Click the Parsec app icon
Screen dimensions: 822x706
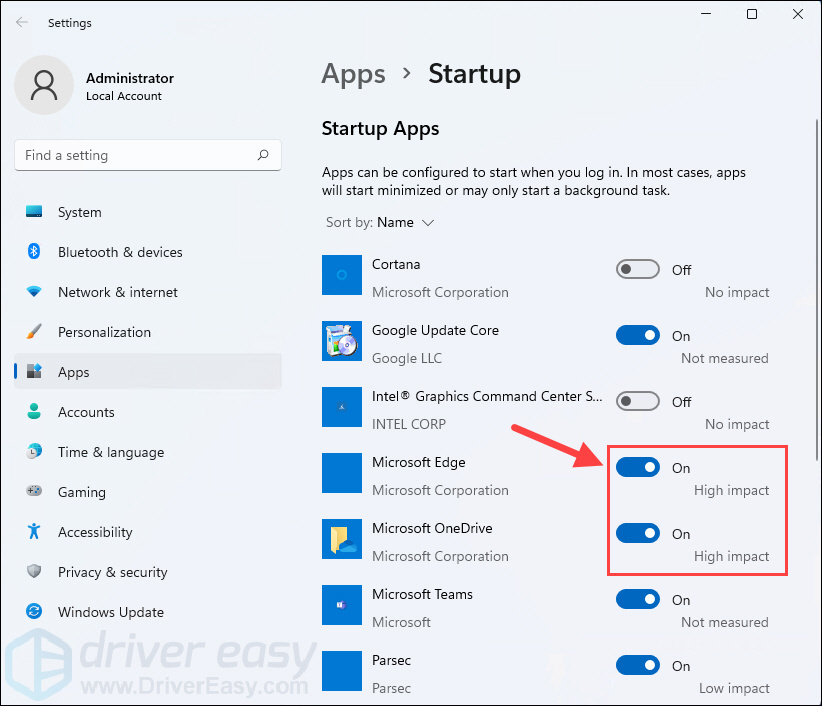342,671
